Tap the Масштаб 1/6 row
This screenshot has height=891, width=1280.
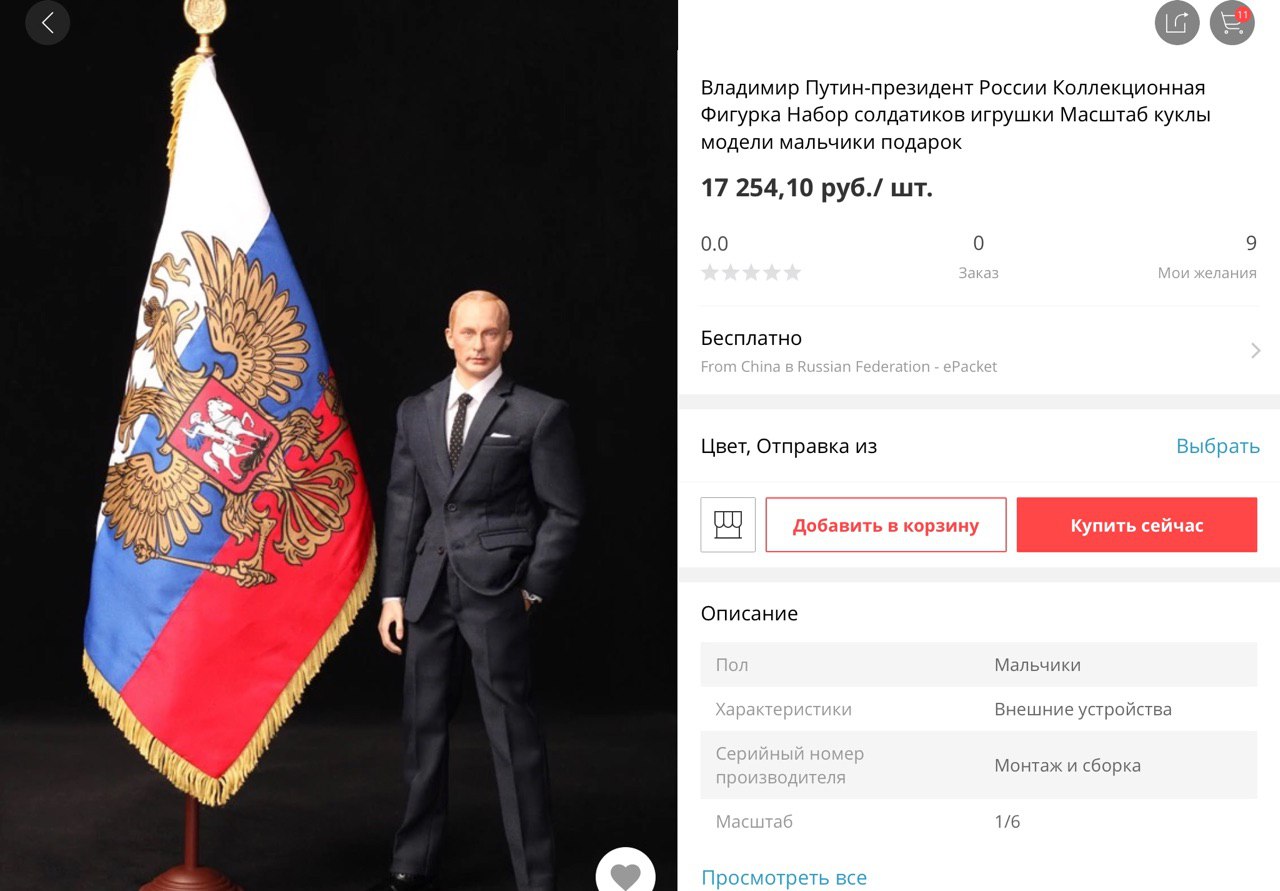click(979, 822)
